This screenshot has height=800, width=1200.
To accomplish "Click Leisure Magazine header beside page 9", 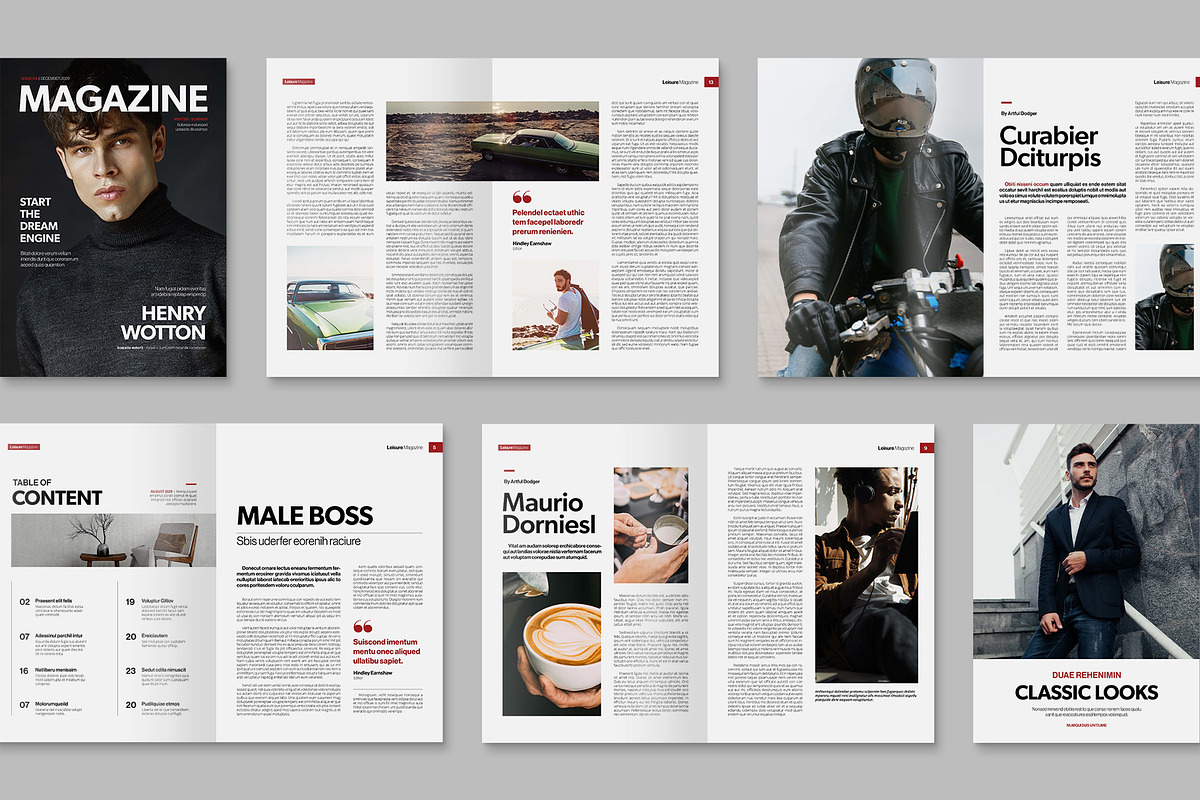I will [x=898, y=447].
